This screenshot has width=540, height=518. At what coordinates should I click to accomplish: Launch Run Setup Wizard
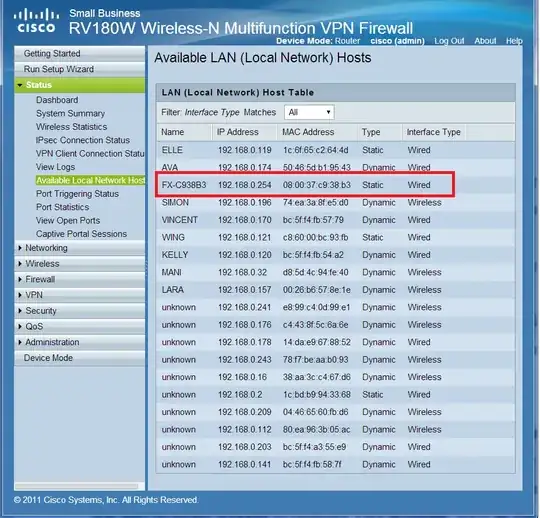coord(80,69)
